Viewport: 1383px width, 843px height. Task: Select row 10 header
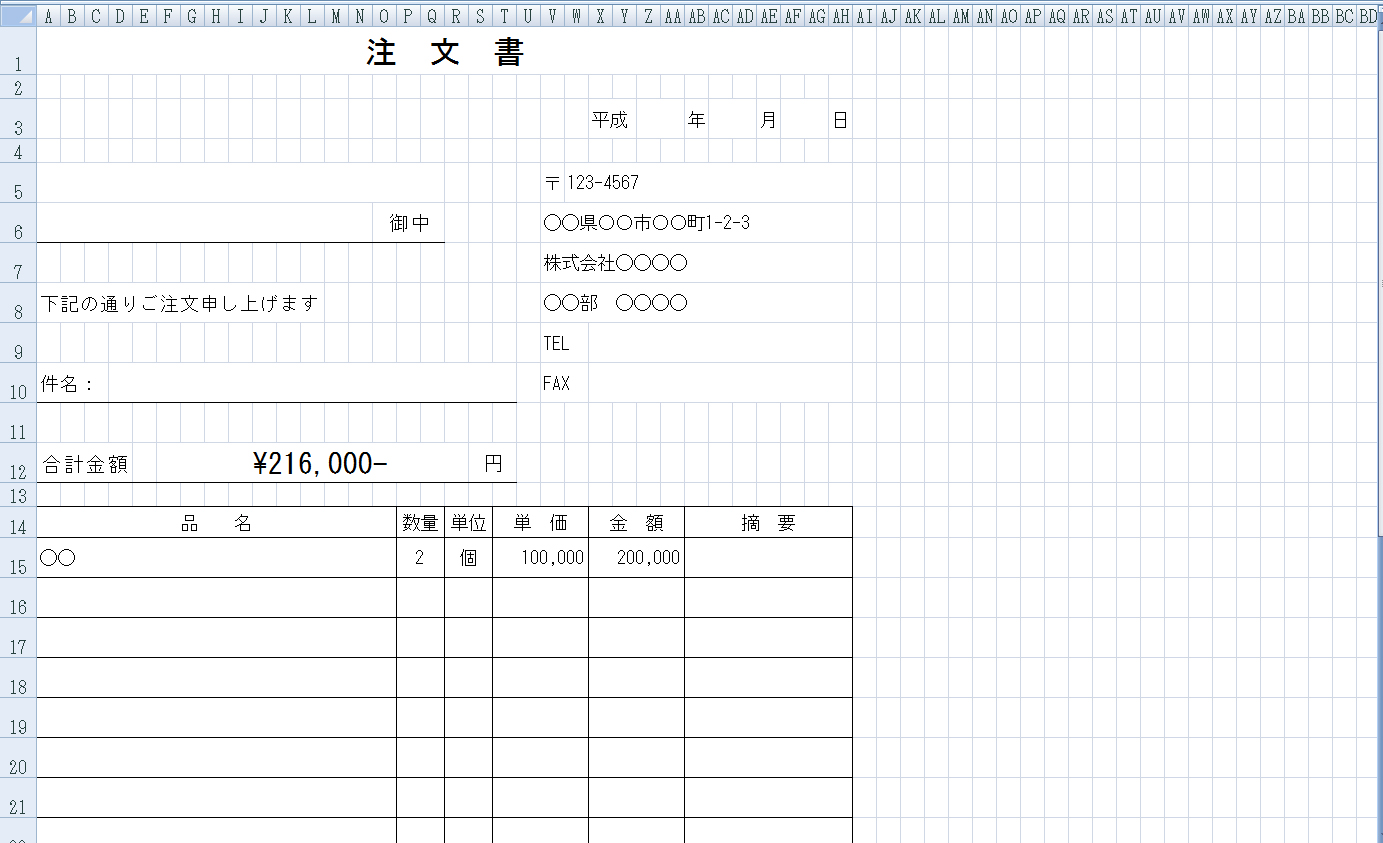pyautogui.click(x=18, y=383)
